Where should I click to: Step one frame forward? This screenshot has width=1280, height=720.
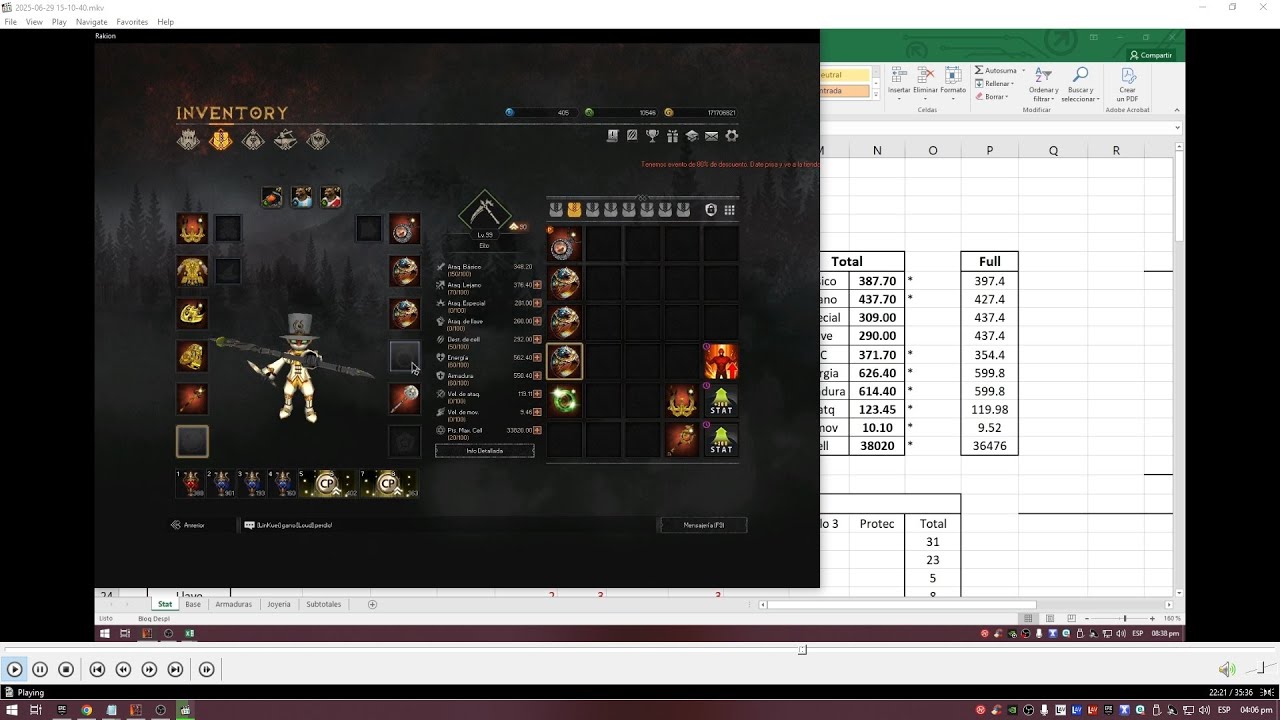[206, 669]
